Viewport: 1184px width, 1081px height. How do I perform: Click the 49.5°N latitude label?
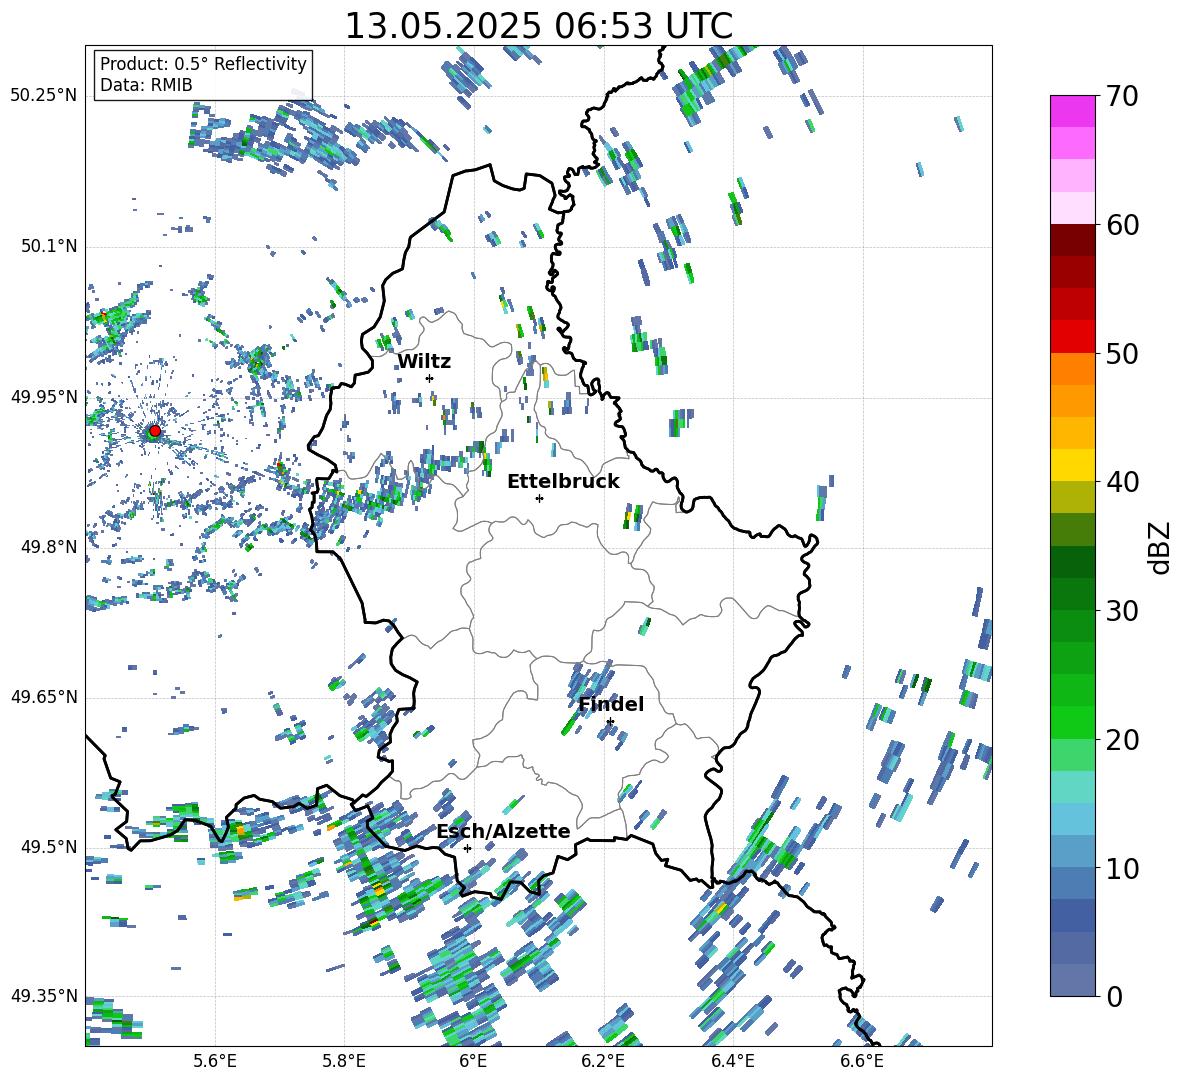pos(48,846)
